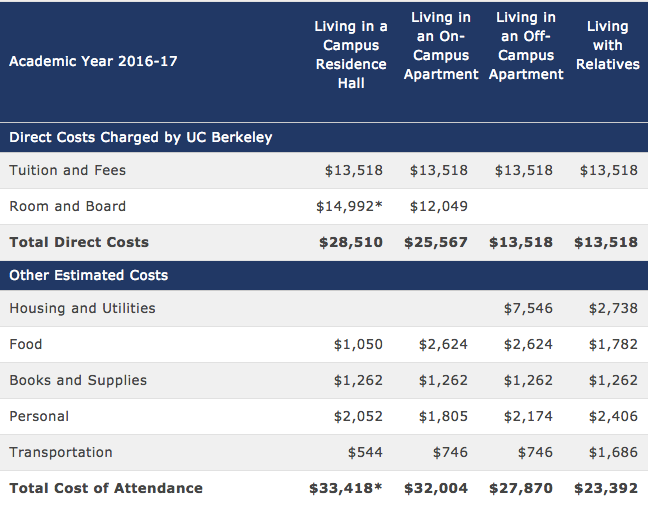
Task: Click the 'Tuition and Fees' row label
Action: click(x=67, y=170)
